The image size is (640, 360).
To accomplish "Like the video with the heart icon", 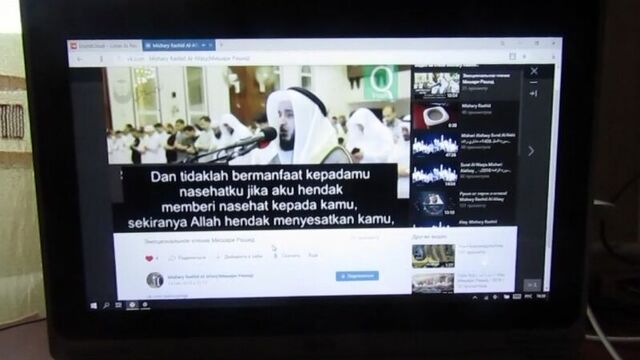I will [x=149, y=258].
